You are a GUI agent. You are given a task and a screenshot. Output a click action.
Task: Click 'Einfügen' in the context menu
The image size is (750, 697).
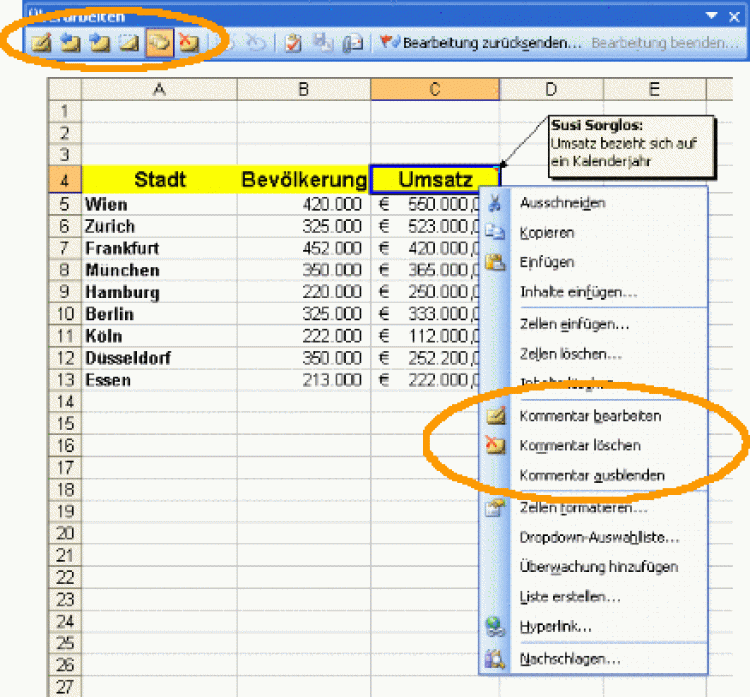tap(547, 262)
